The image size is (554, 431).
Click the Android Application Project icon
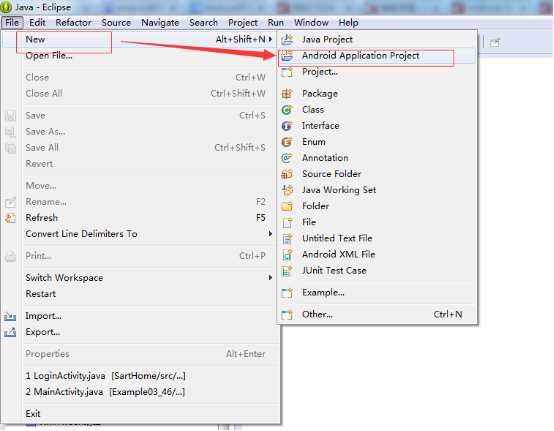pyautogui.click(x=287, y=55)
